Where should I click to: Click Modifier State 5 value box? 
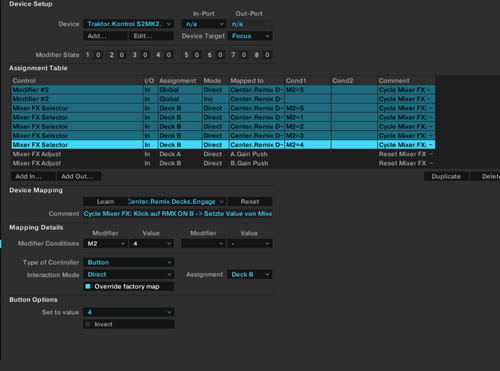197,55
